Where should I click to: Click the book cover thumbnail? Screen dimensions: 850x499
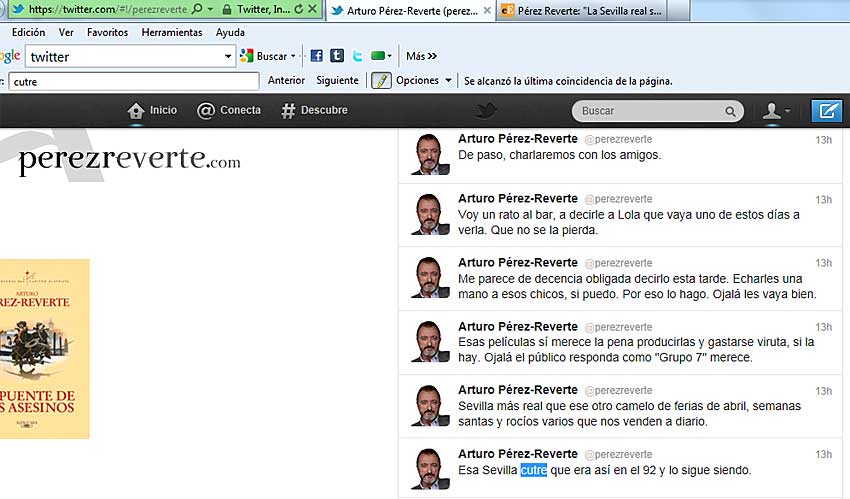(x=44, y=348)
